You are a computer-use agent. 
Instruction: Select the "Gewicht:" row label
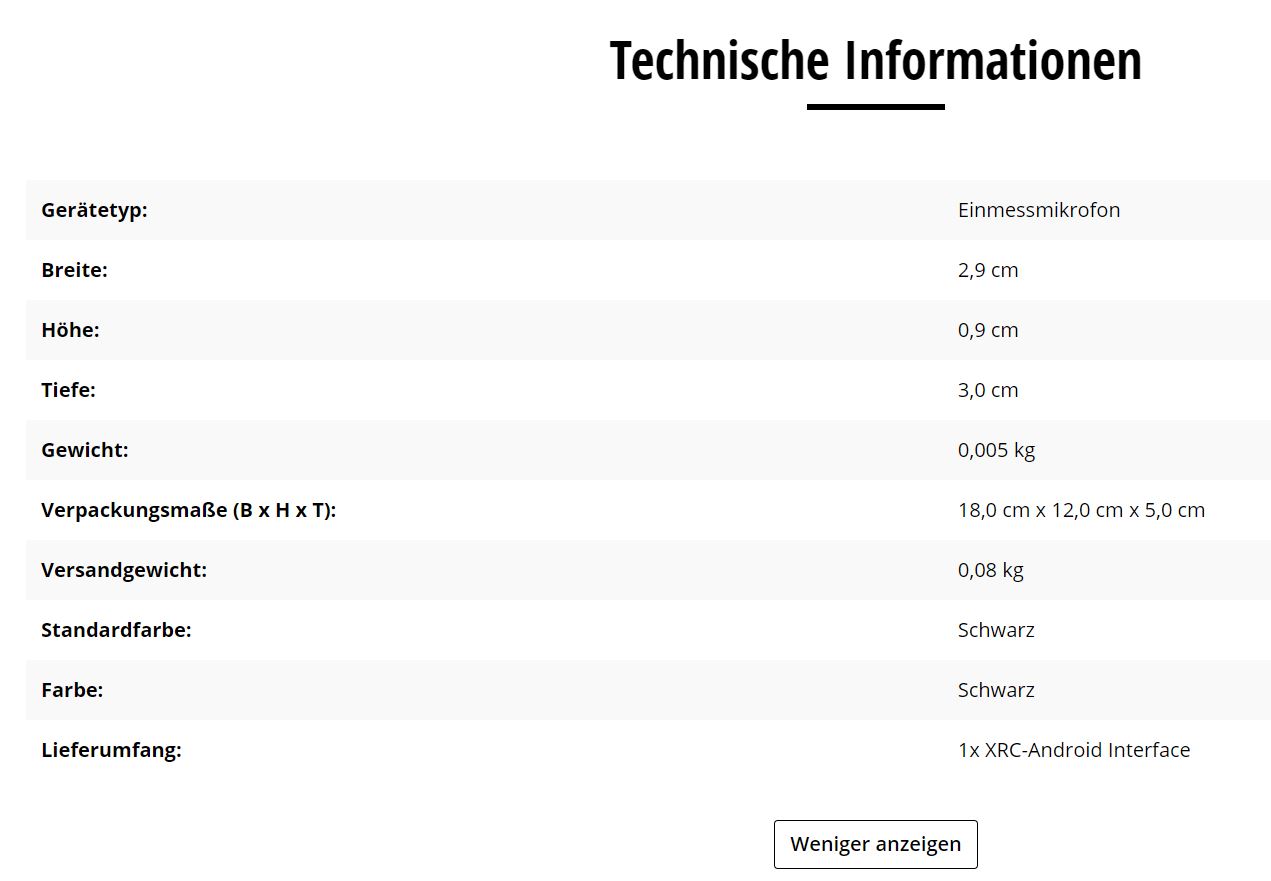tap(85, 450)
